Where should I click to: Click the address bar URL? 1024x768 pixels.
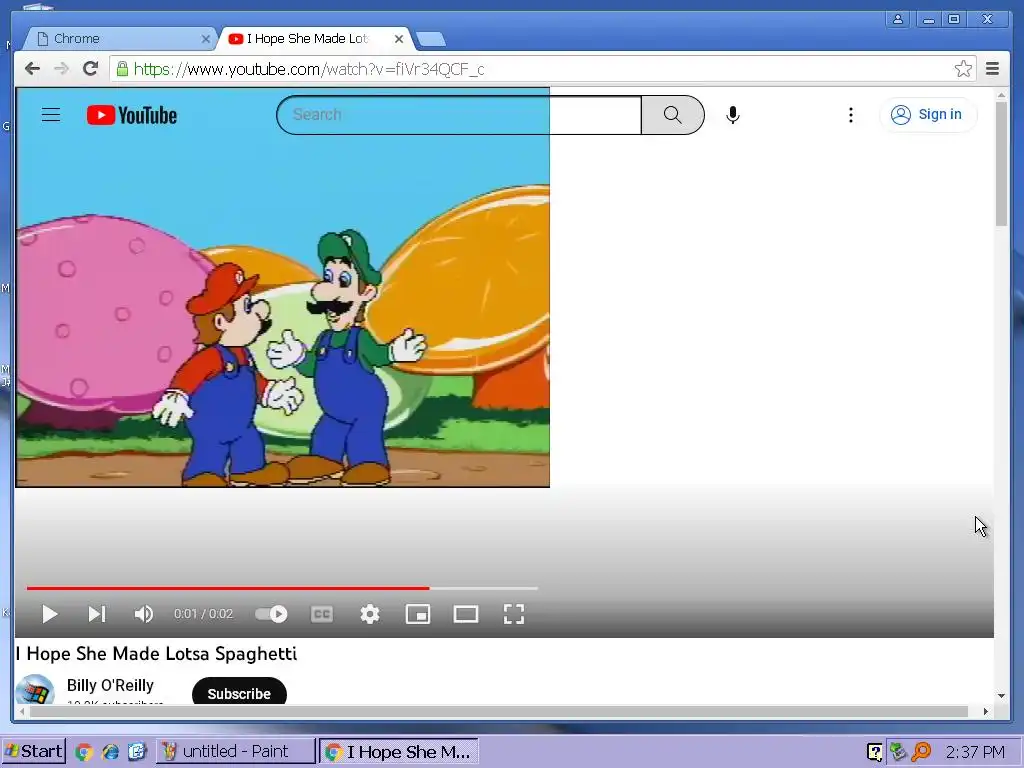(x=309, y=69)
